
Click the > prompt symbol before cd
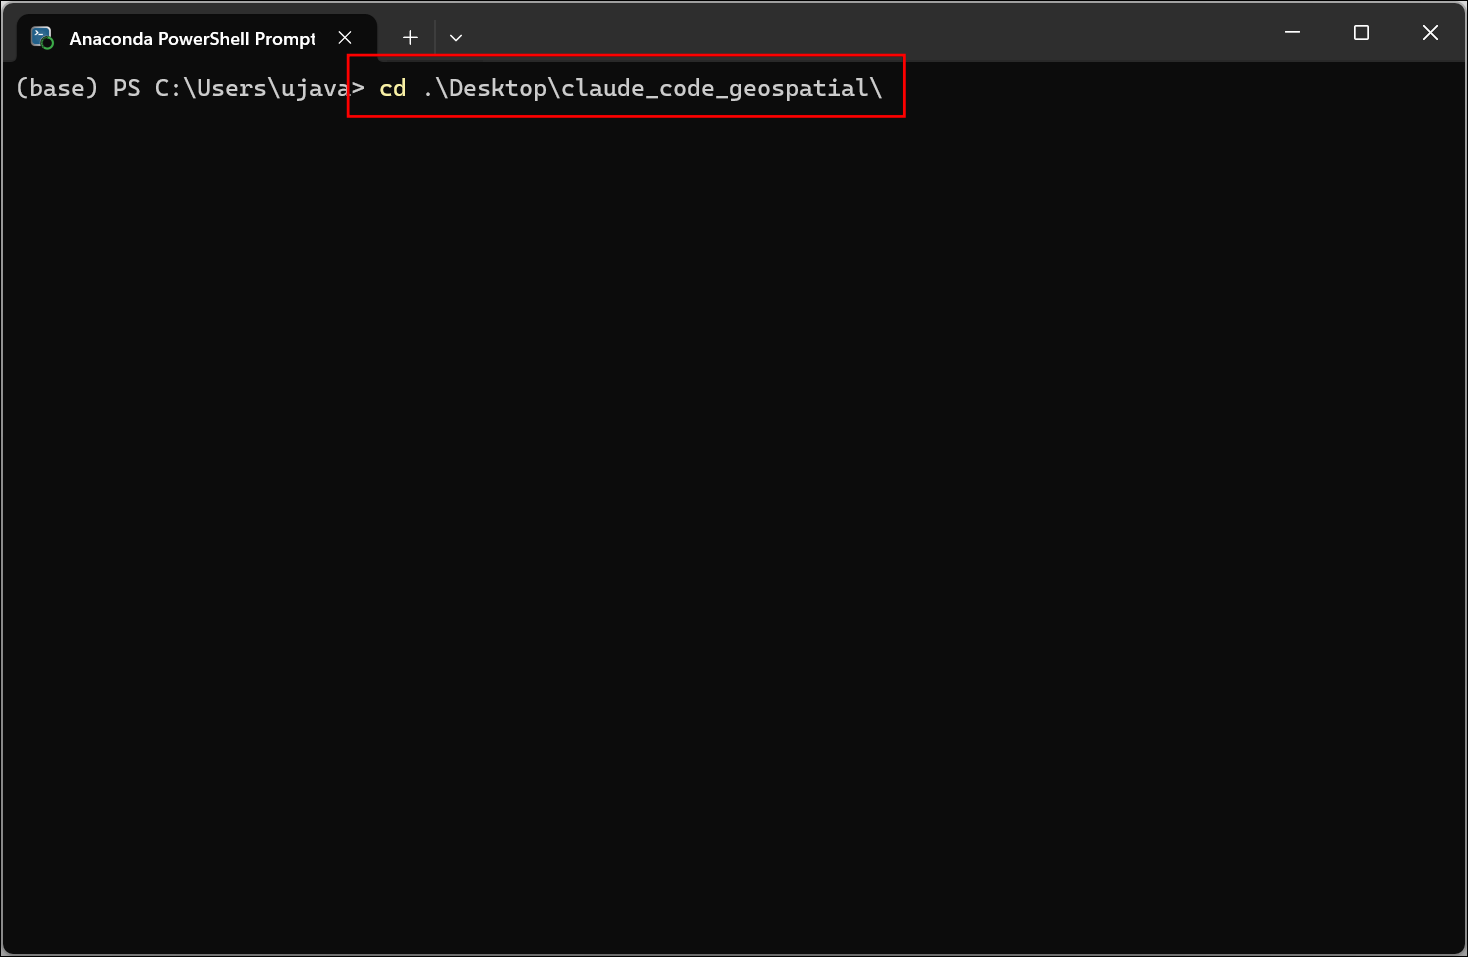coord(358,88)
